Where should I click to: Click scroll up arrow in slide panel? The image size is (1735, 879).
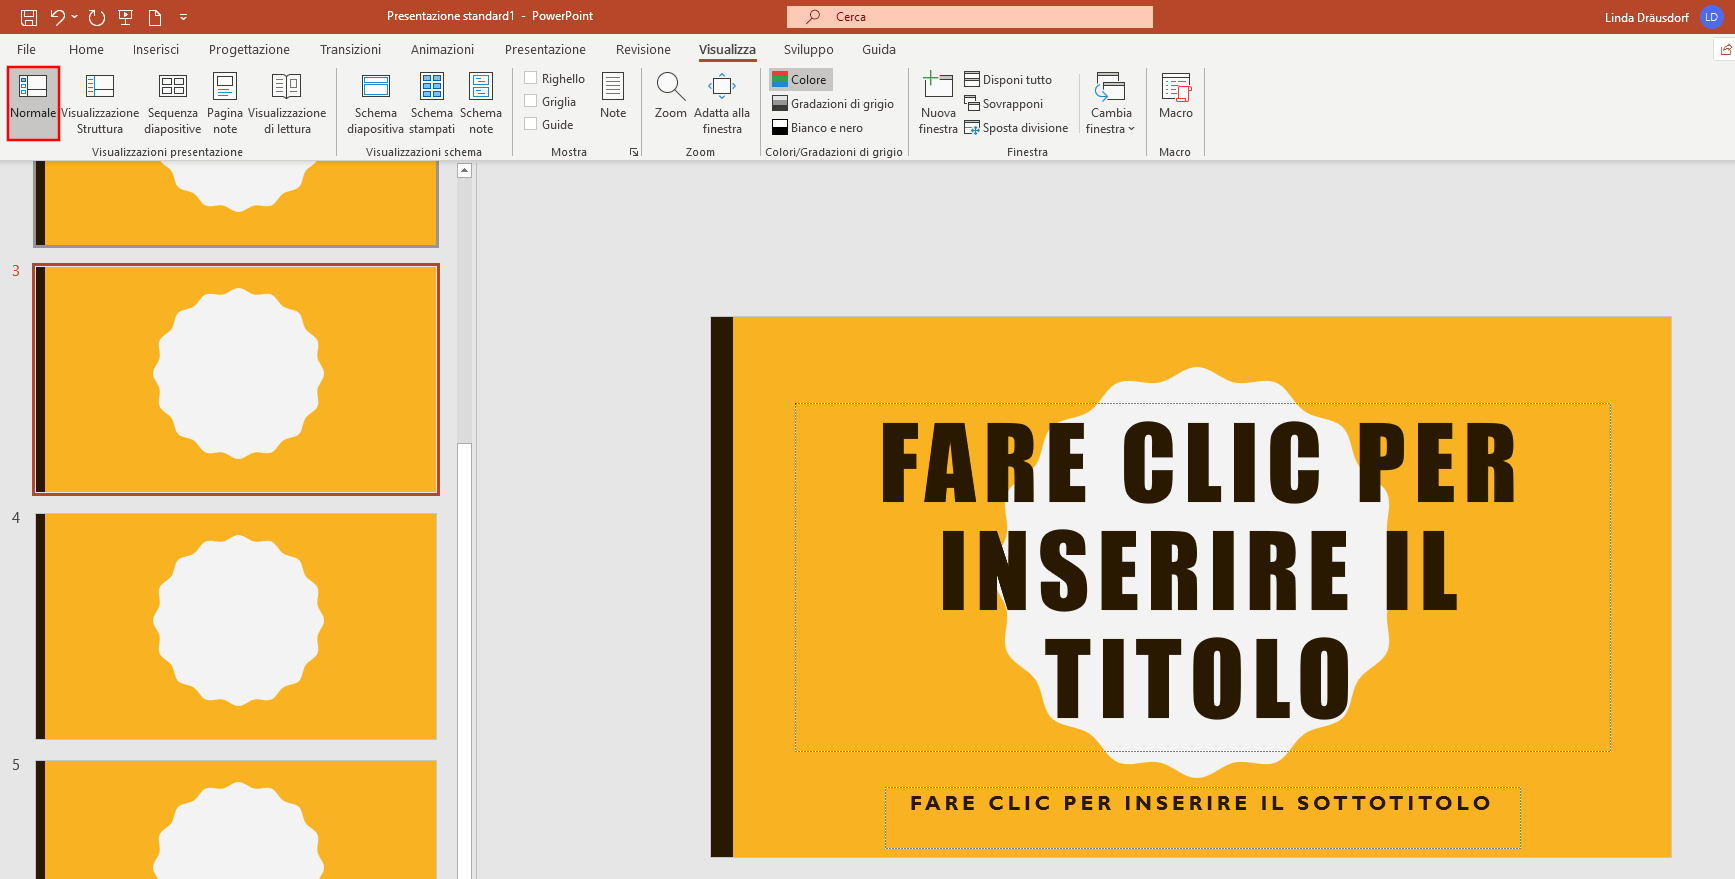click(464, 171)
